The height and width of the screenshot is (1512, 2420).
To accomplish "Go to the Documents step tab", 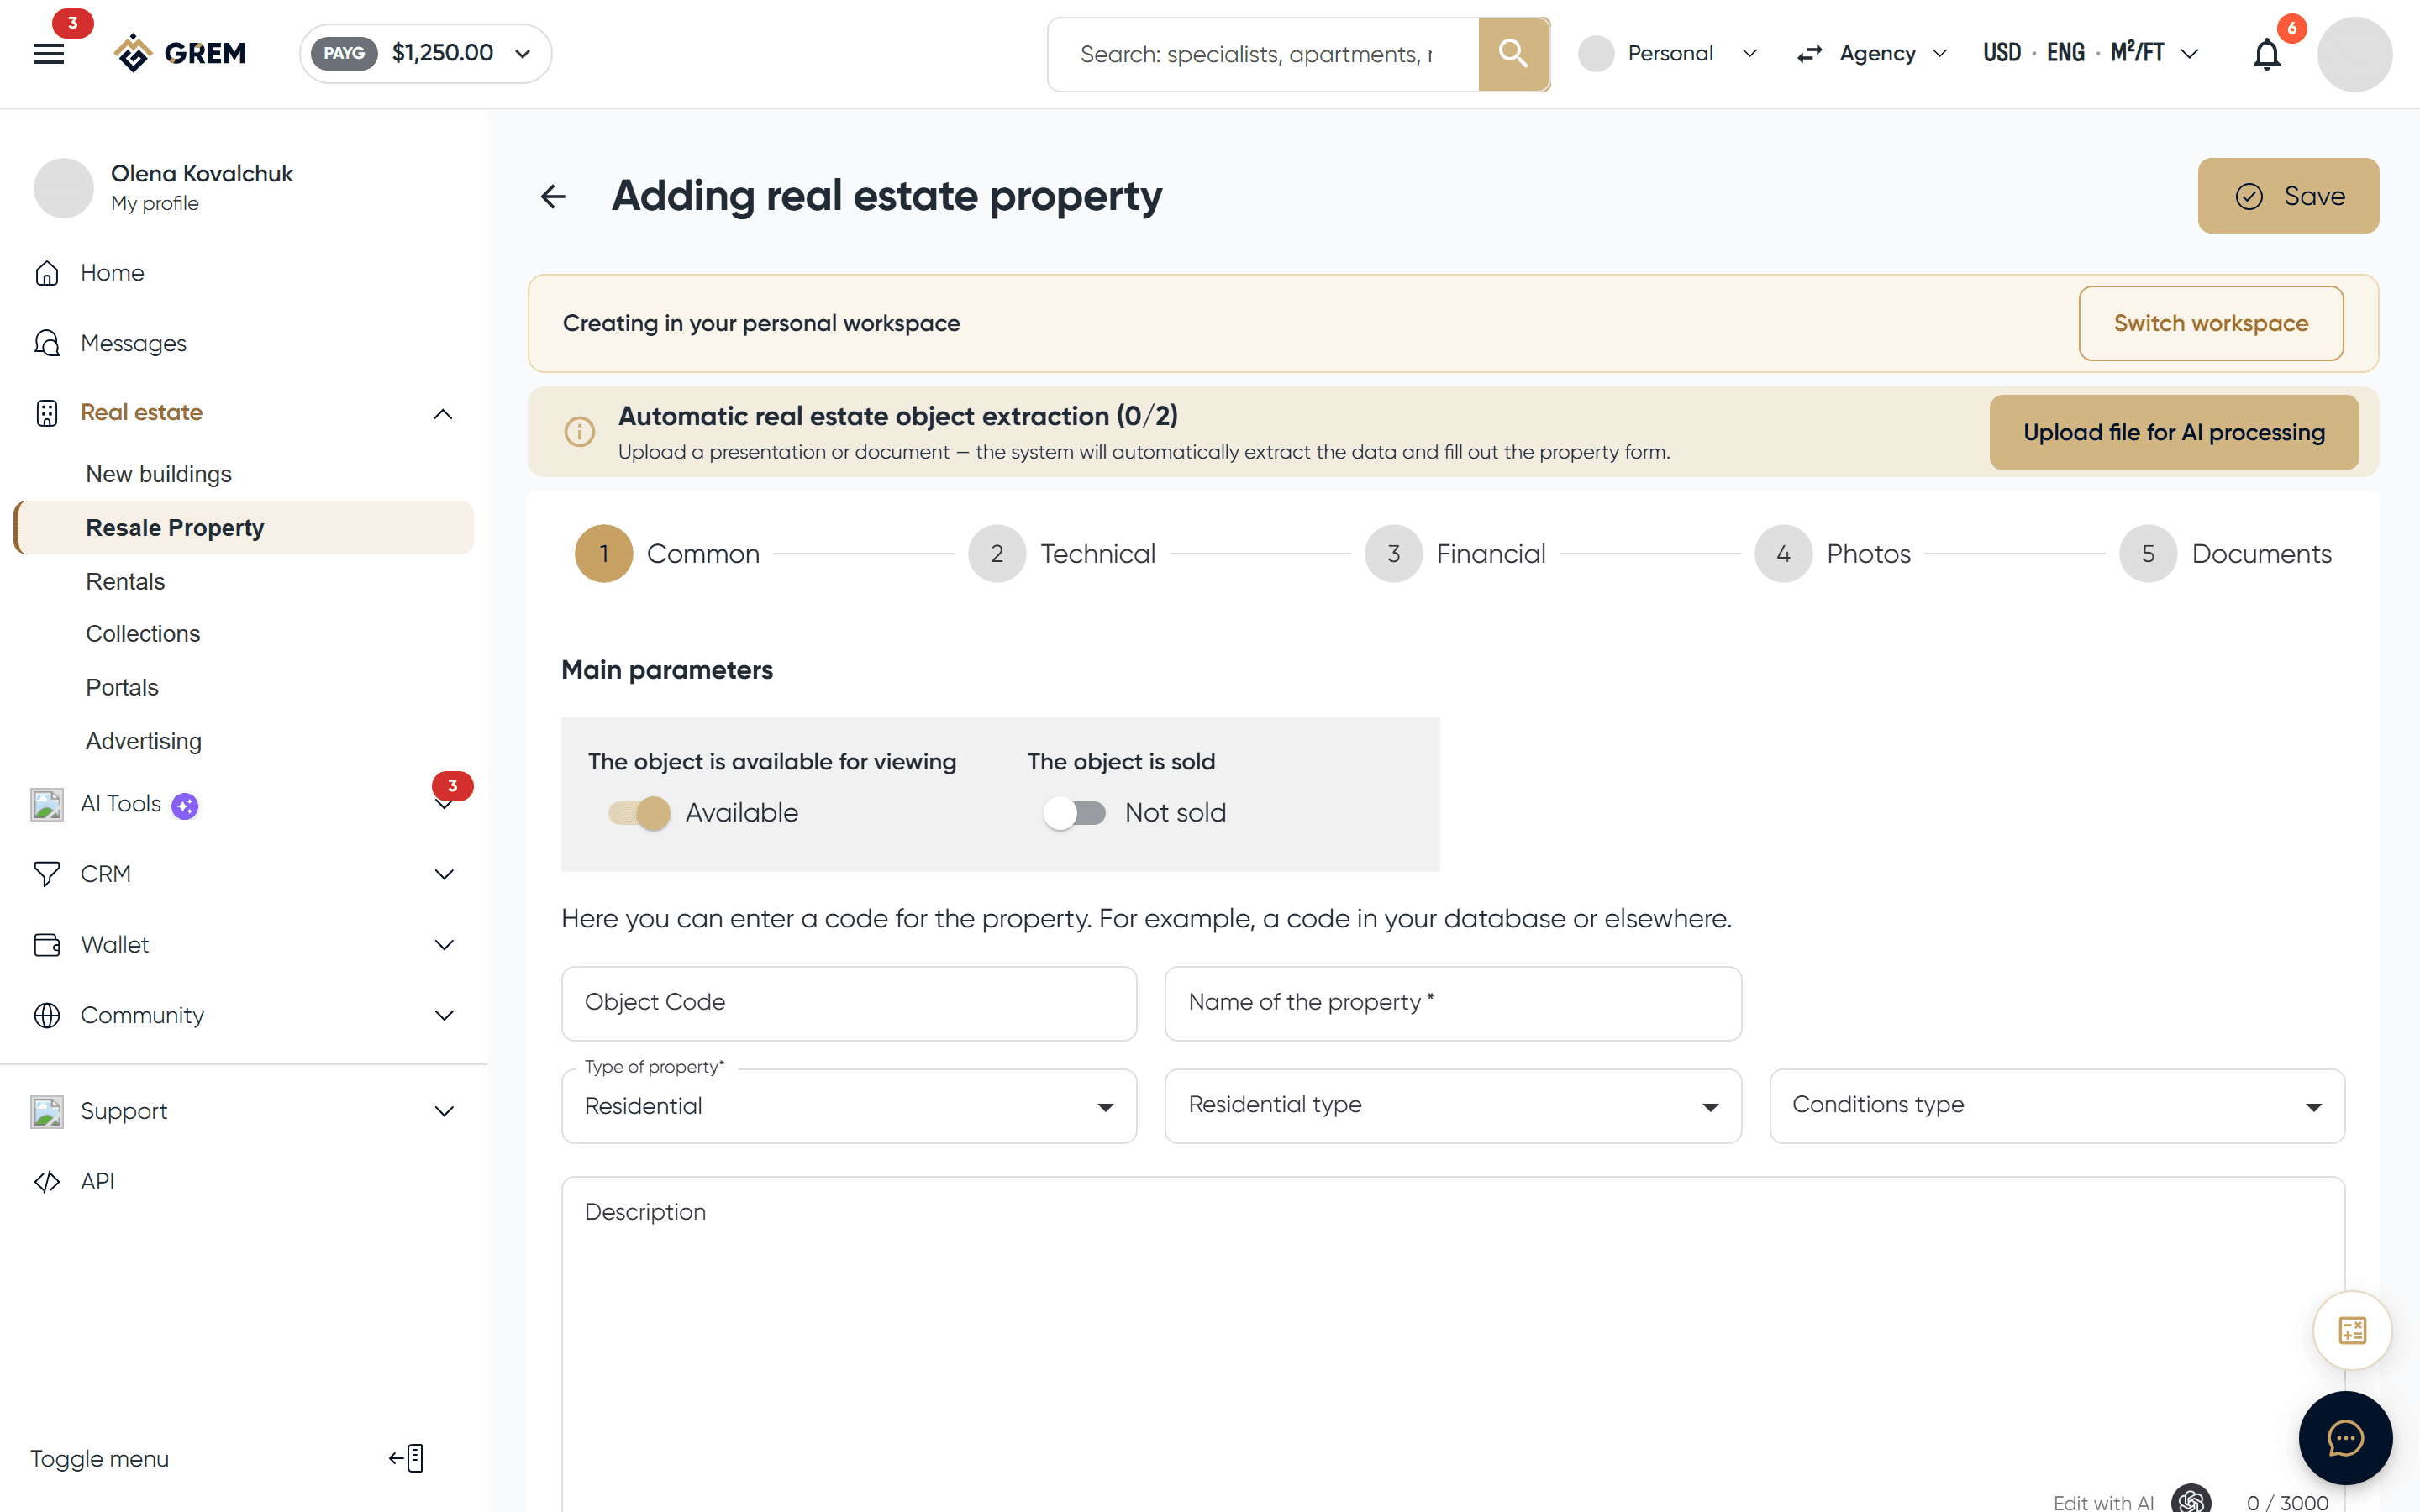I will click(x=2226, y=554).
